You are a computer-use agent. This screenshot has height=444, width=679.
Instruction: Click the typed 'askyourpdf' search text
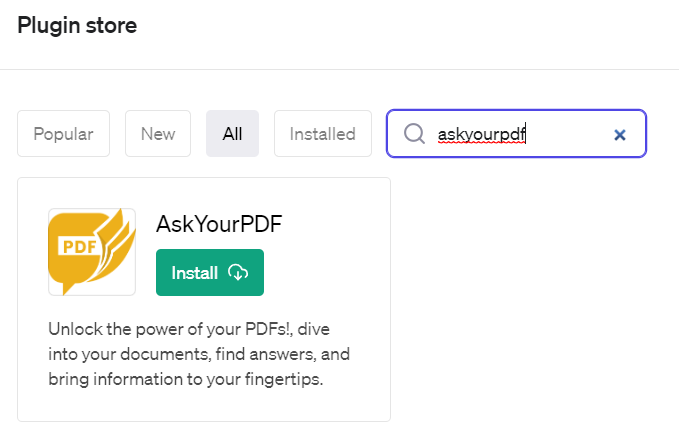[x=482, y=134]
